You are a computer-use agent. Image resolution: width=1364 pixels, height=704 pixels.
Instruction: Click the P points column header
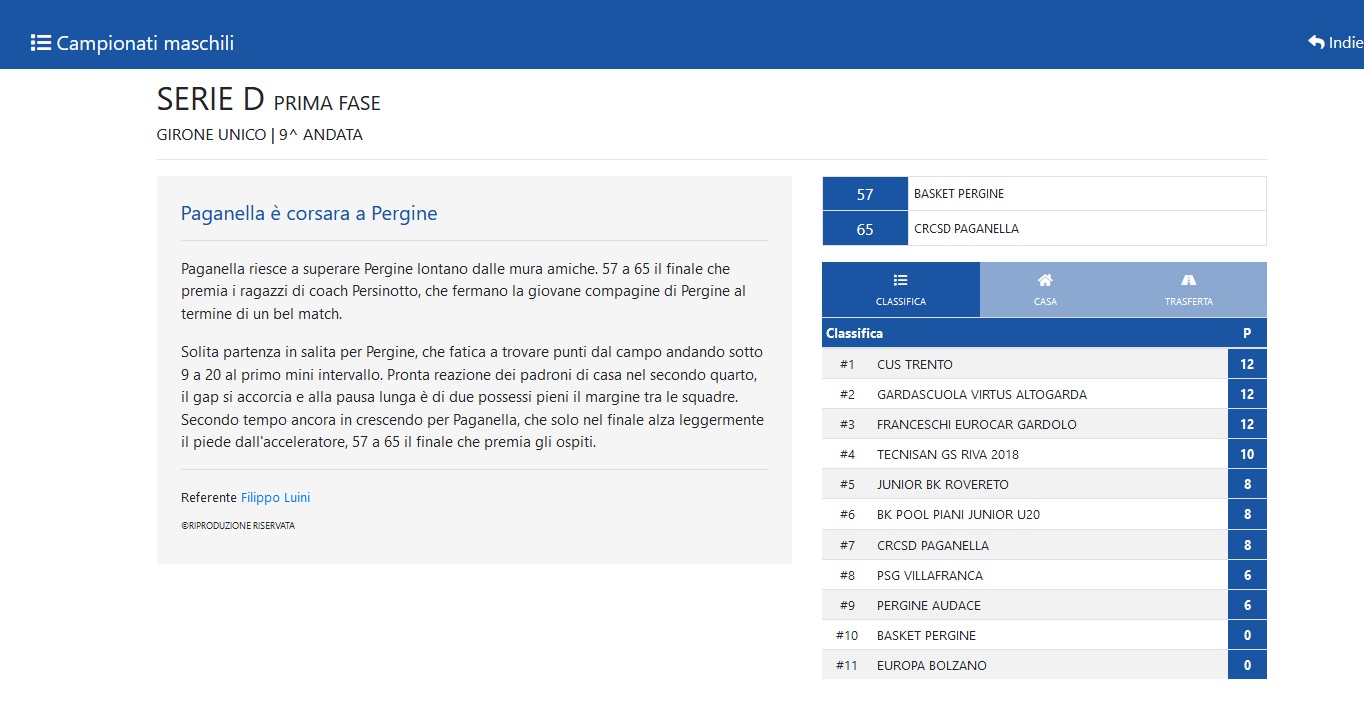pos(1247,333)
